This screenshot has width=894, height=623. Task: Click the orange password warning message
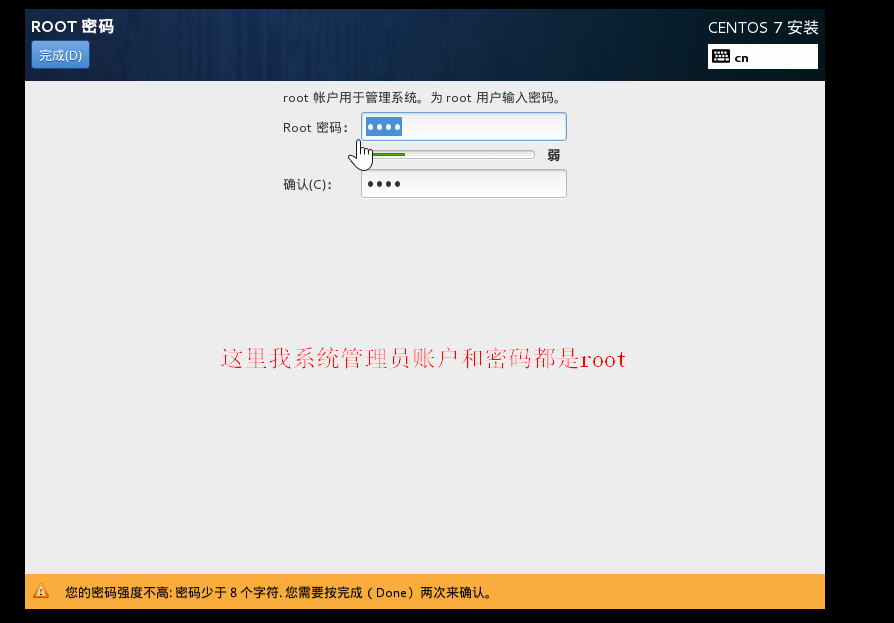pos(278,592)
